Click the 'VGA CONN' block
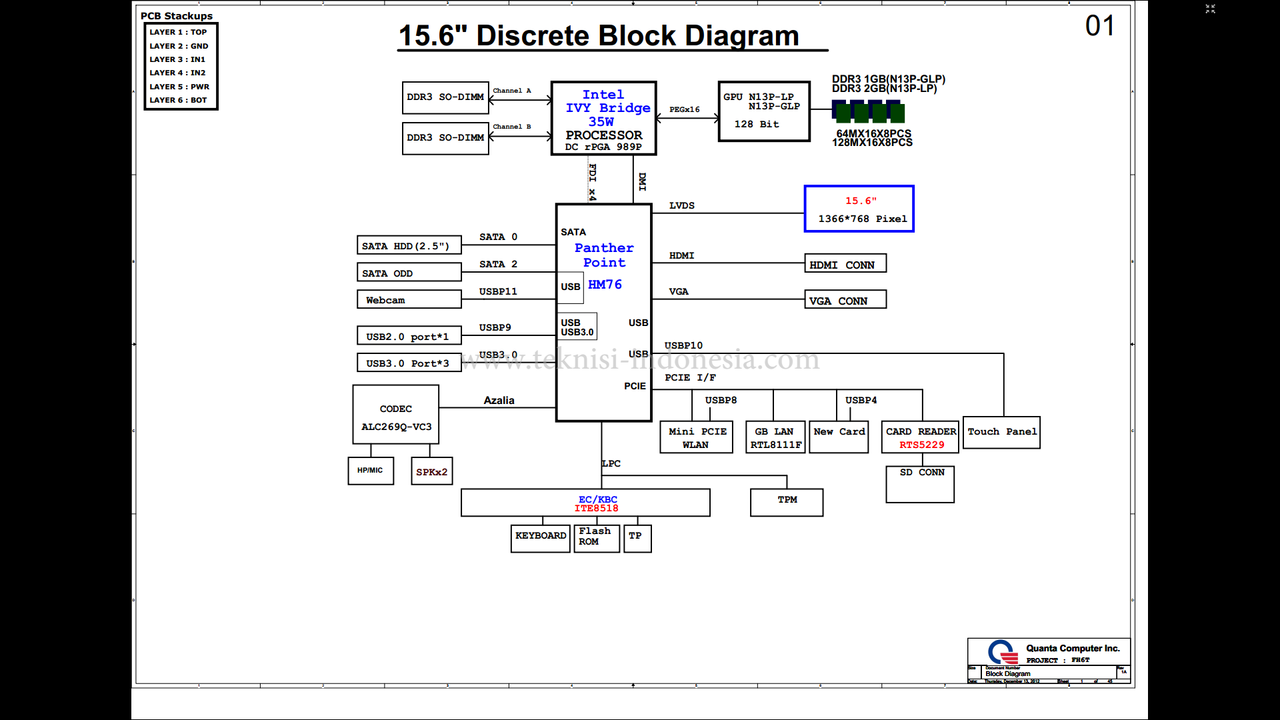Image resolution: width=1280 pixels, height=720 pixels. 846,300
